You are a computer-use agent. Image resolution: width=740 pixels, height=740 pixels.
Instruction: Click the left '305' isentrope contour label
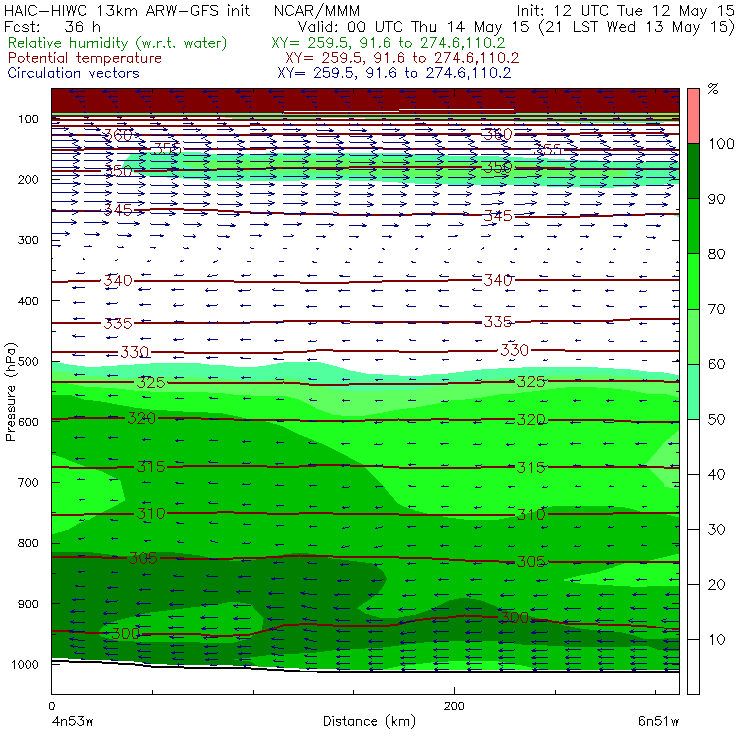tap(143, 558)
